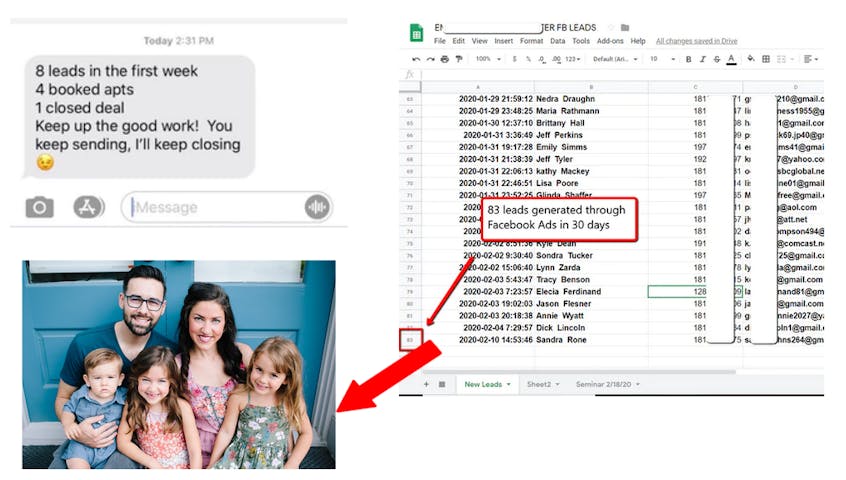Open the text color picker
846x480 pixels.
pyautogui.click(x=731, y=60)
